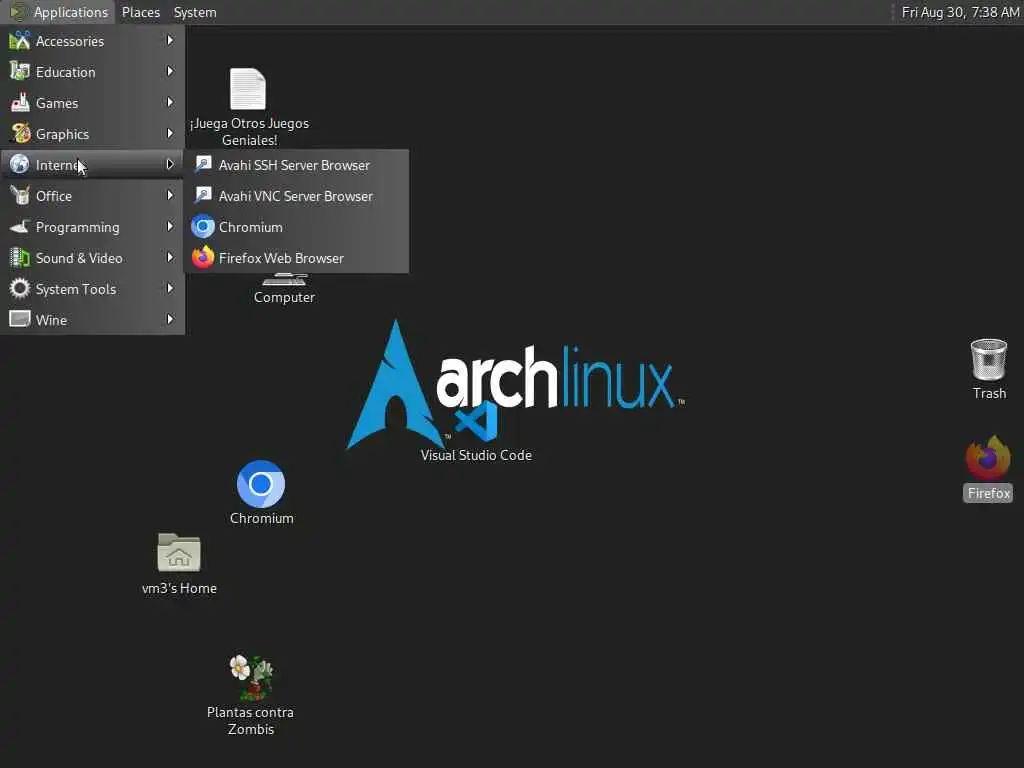Click the Visual Studio Code desktop label
This screenshot has height=768, width=1024.
coord(476,455)
